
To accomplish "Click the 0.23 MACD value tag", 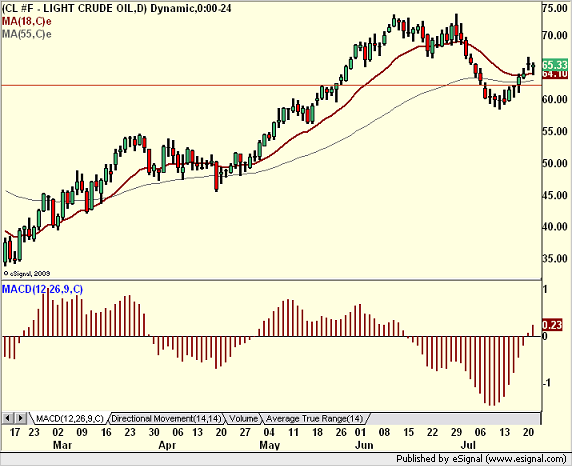I will pos(552,325).
